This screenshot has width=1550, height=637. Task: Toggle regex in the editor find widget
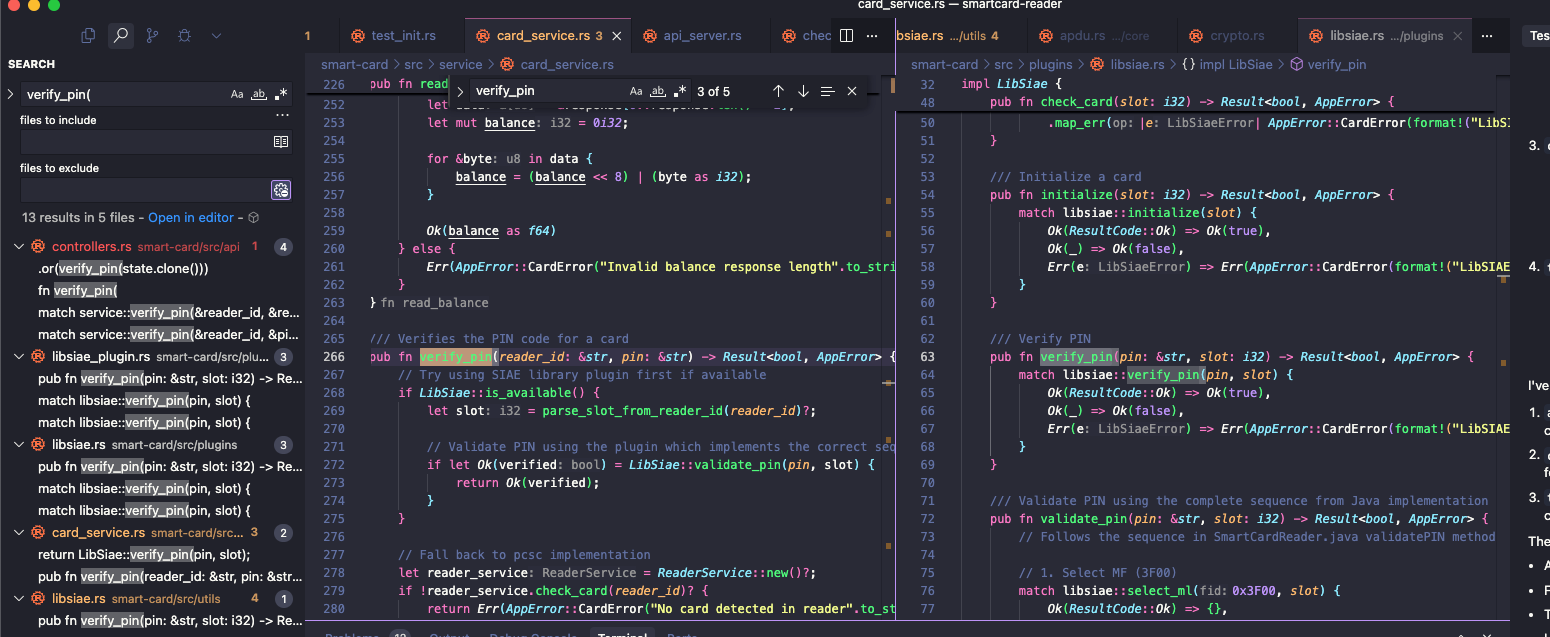coord(680,91)
